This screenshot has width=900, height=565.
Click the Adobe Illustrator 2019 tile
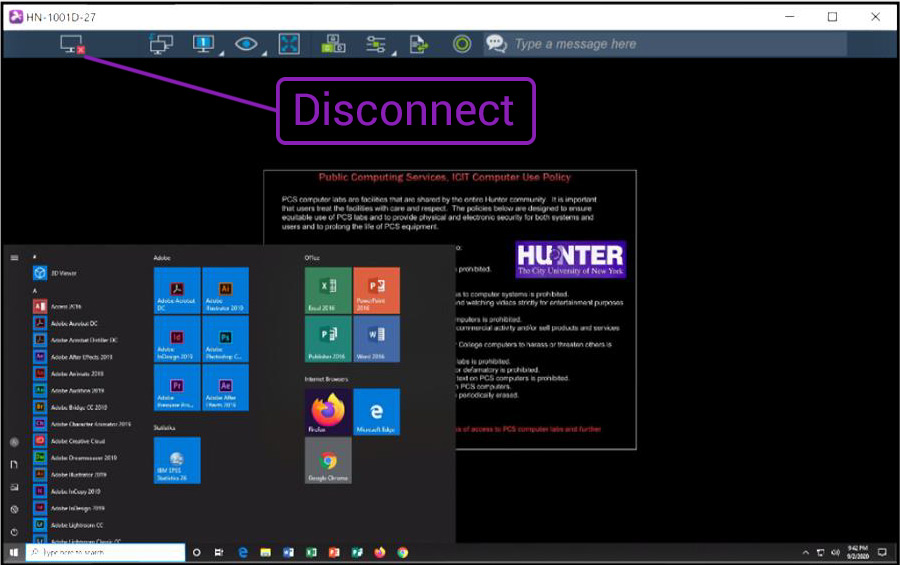(226, 290)
